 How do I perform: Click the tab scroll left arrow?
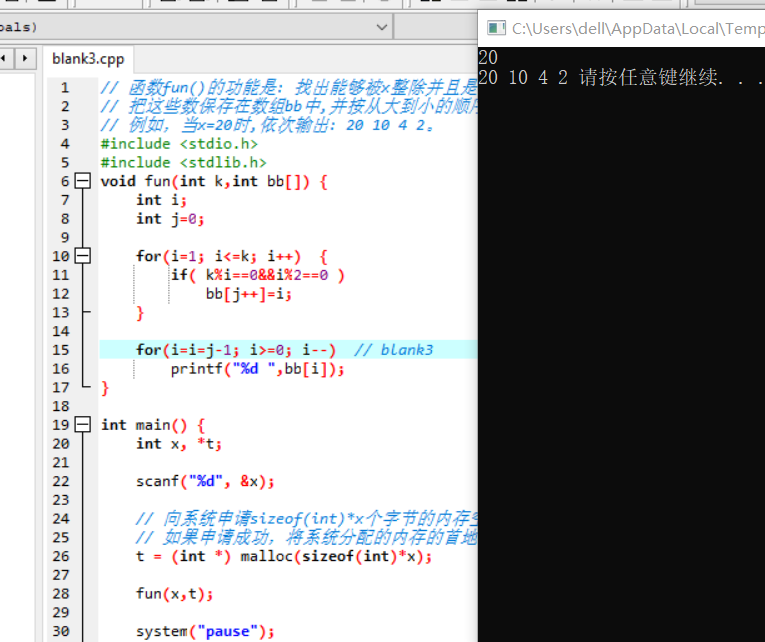(4, 59)
